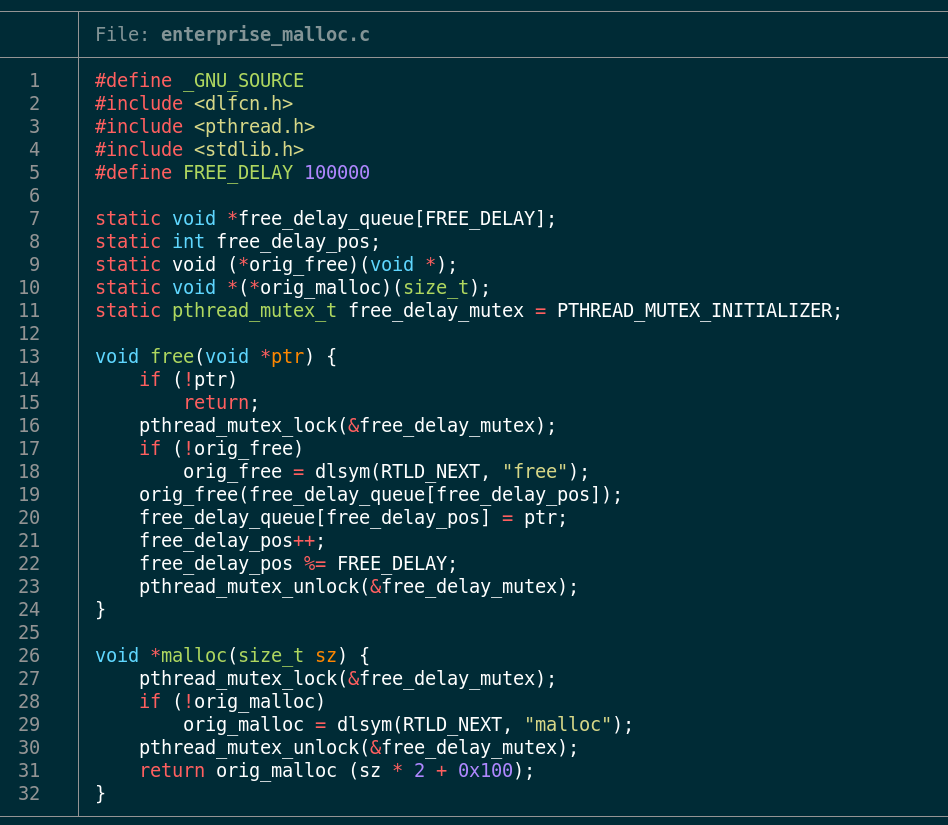
Task: Click the orange sz parameter in malloc's signature
Action: tap(326, 656)
